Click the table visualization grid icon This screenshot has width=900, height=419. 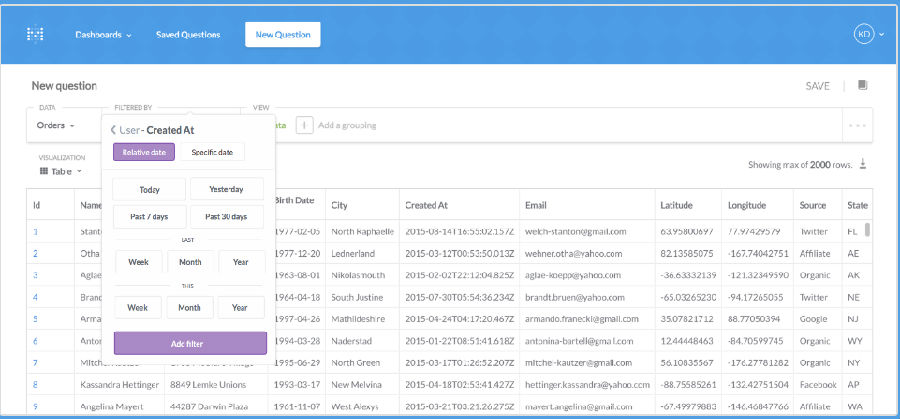pyautogui.click(x=44, y=171)
